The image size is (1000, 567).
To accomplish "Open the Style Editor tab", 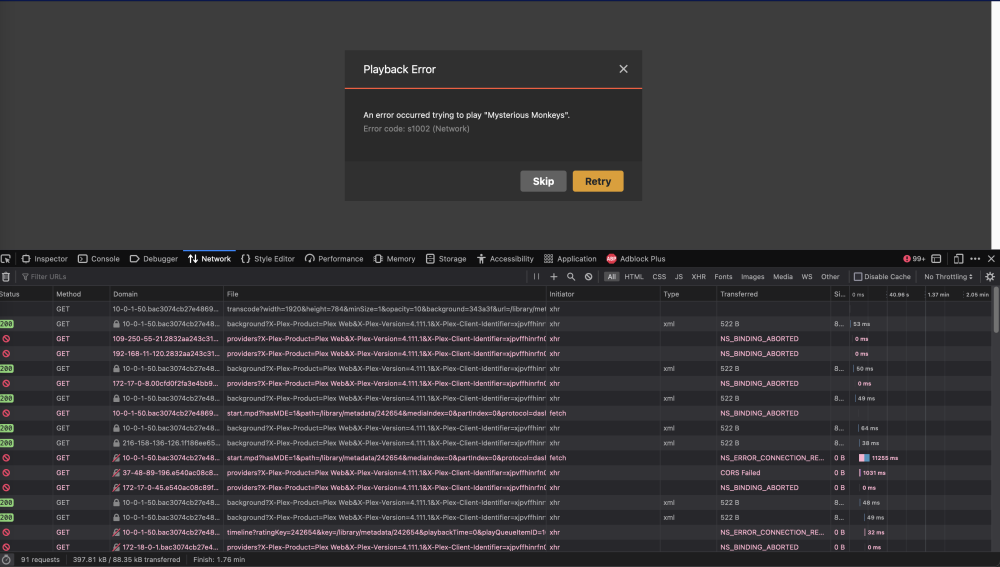I will pyautogui.click(x=268, y=259).
